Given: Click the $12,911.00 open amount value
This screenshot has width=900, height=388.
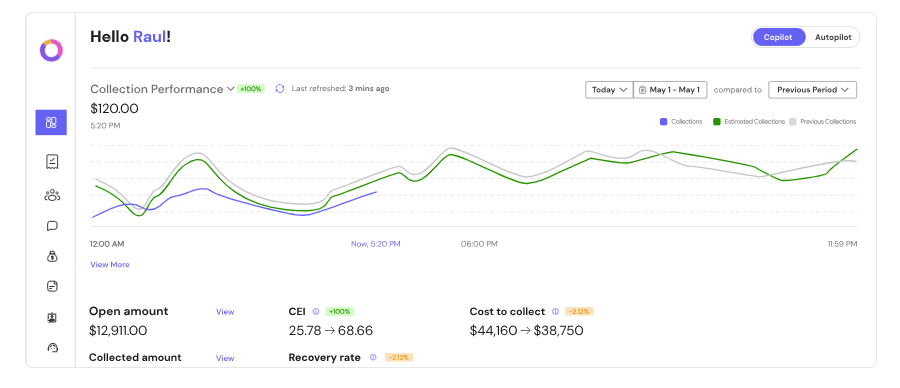Looking at the screenshot, I should 118,331.
